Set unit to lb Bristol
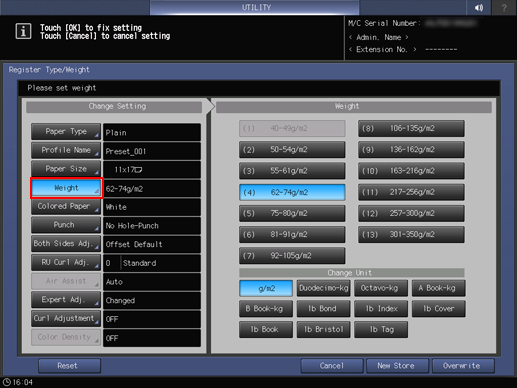 324,330
